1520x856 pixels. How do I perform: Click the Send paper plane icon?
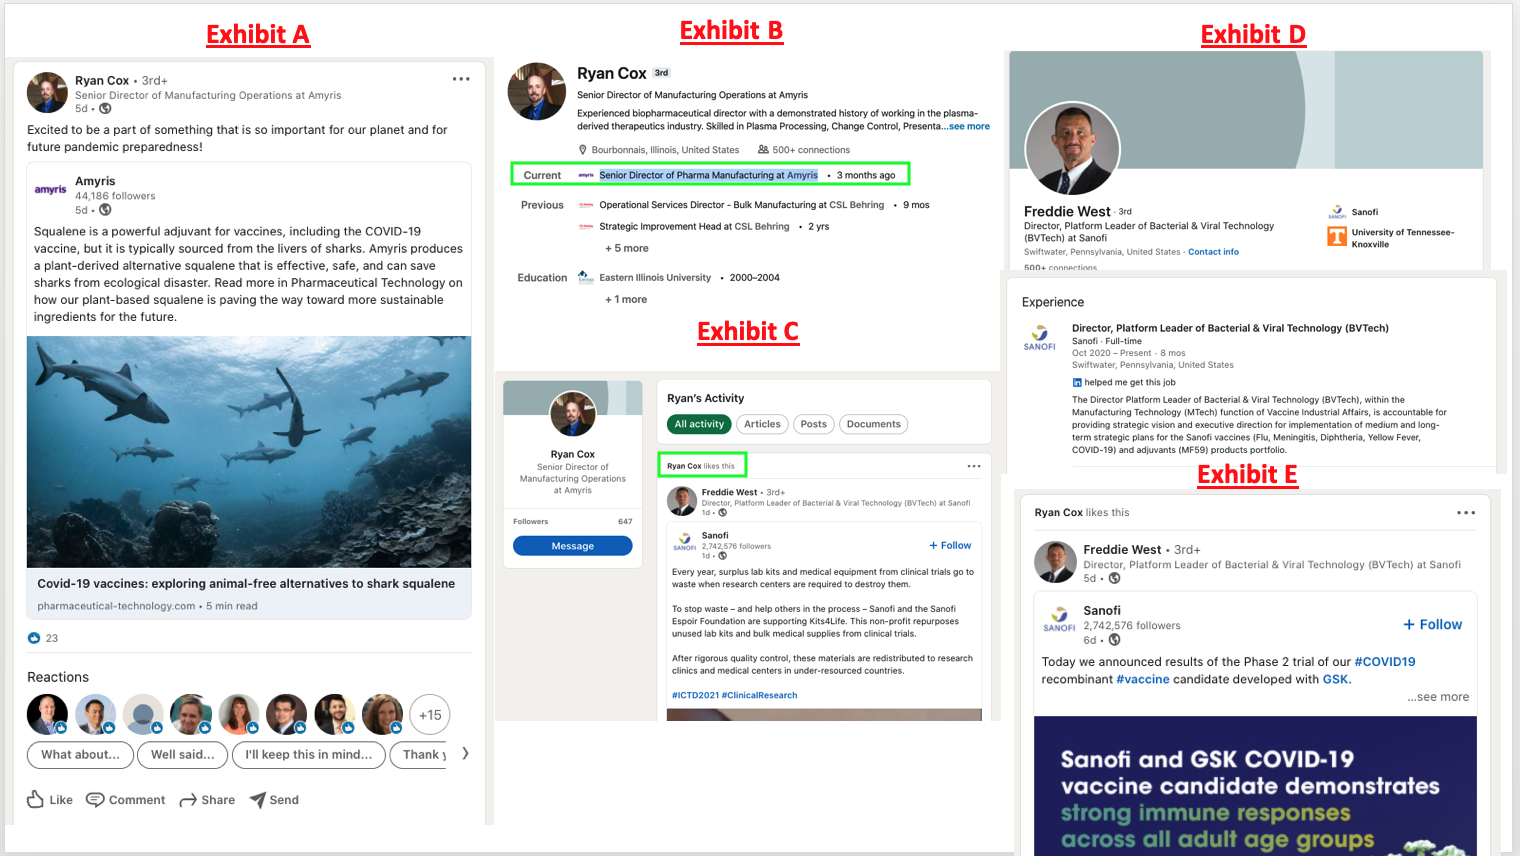click(x=258, y=799)
